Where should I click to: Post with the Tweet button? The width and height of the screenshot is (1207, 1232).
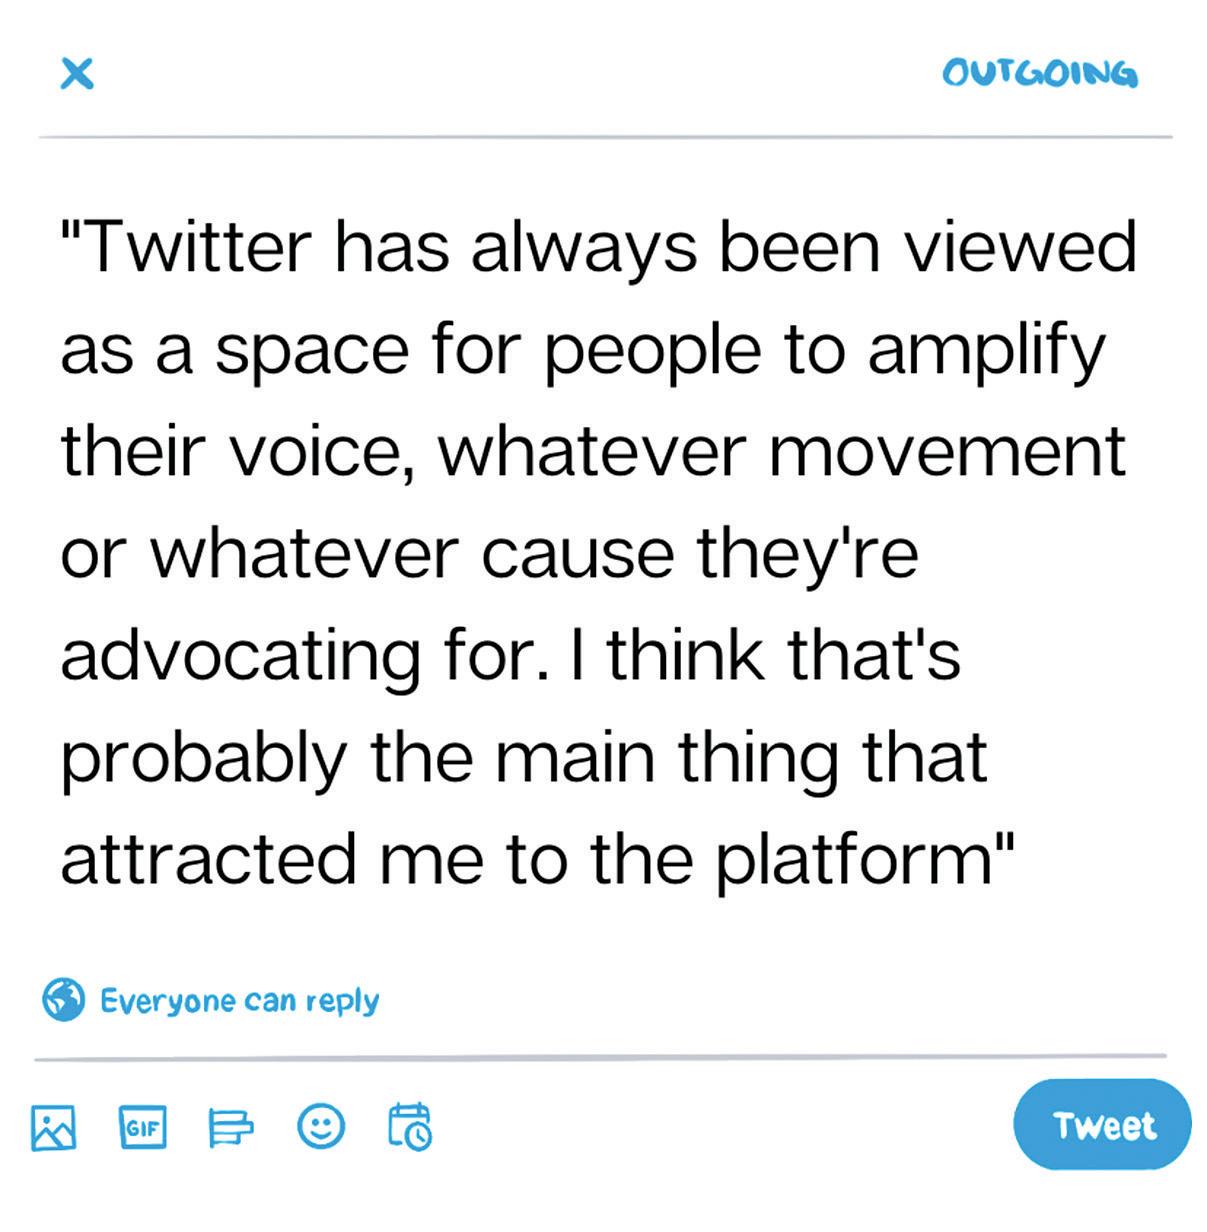[1102, 1125]
